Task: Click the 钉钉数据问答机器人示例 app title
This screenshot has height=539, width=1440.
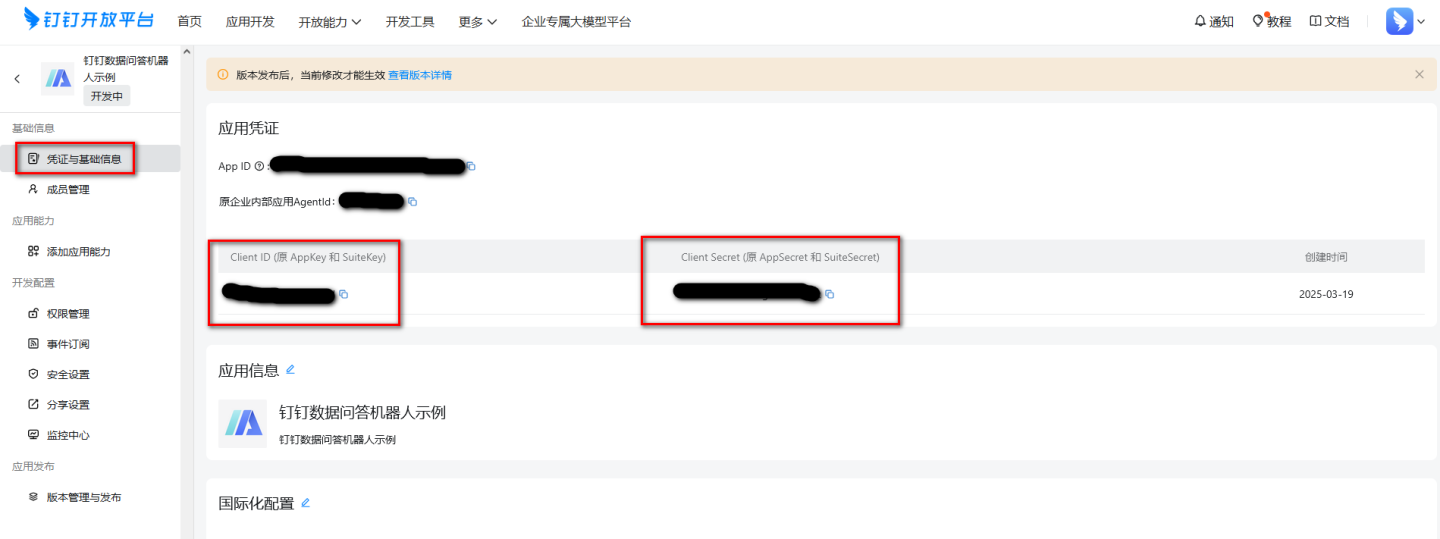Action: pyautogui.click(x=362, y=412)
